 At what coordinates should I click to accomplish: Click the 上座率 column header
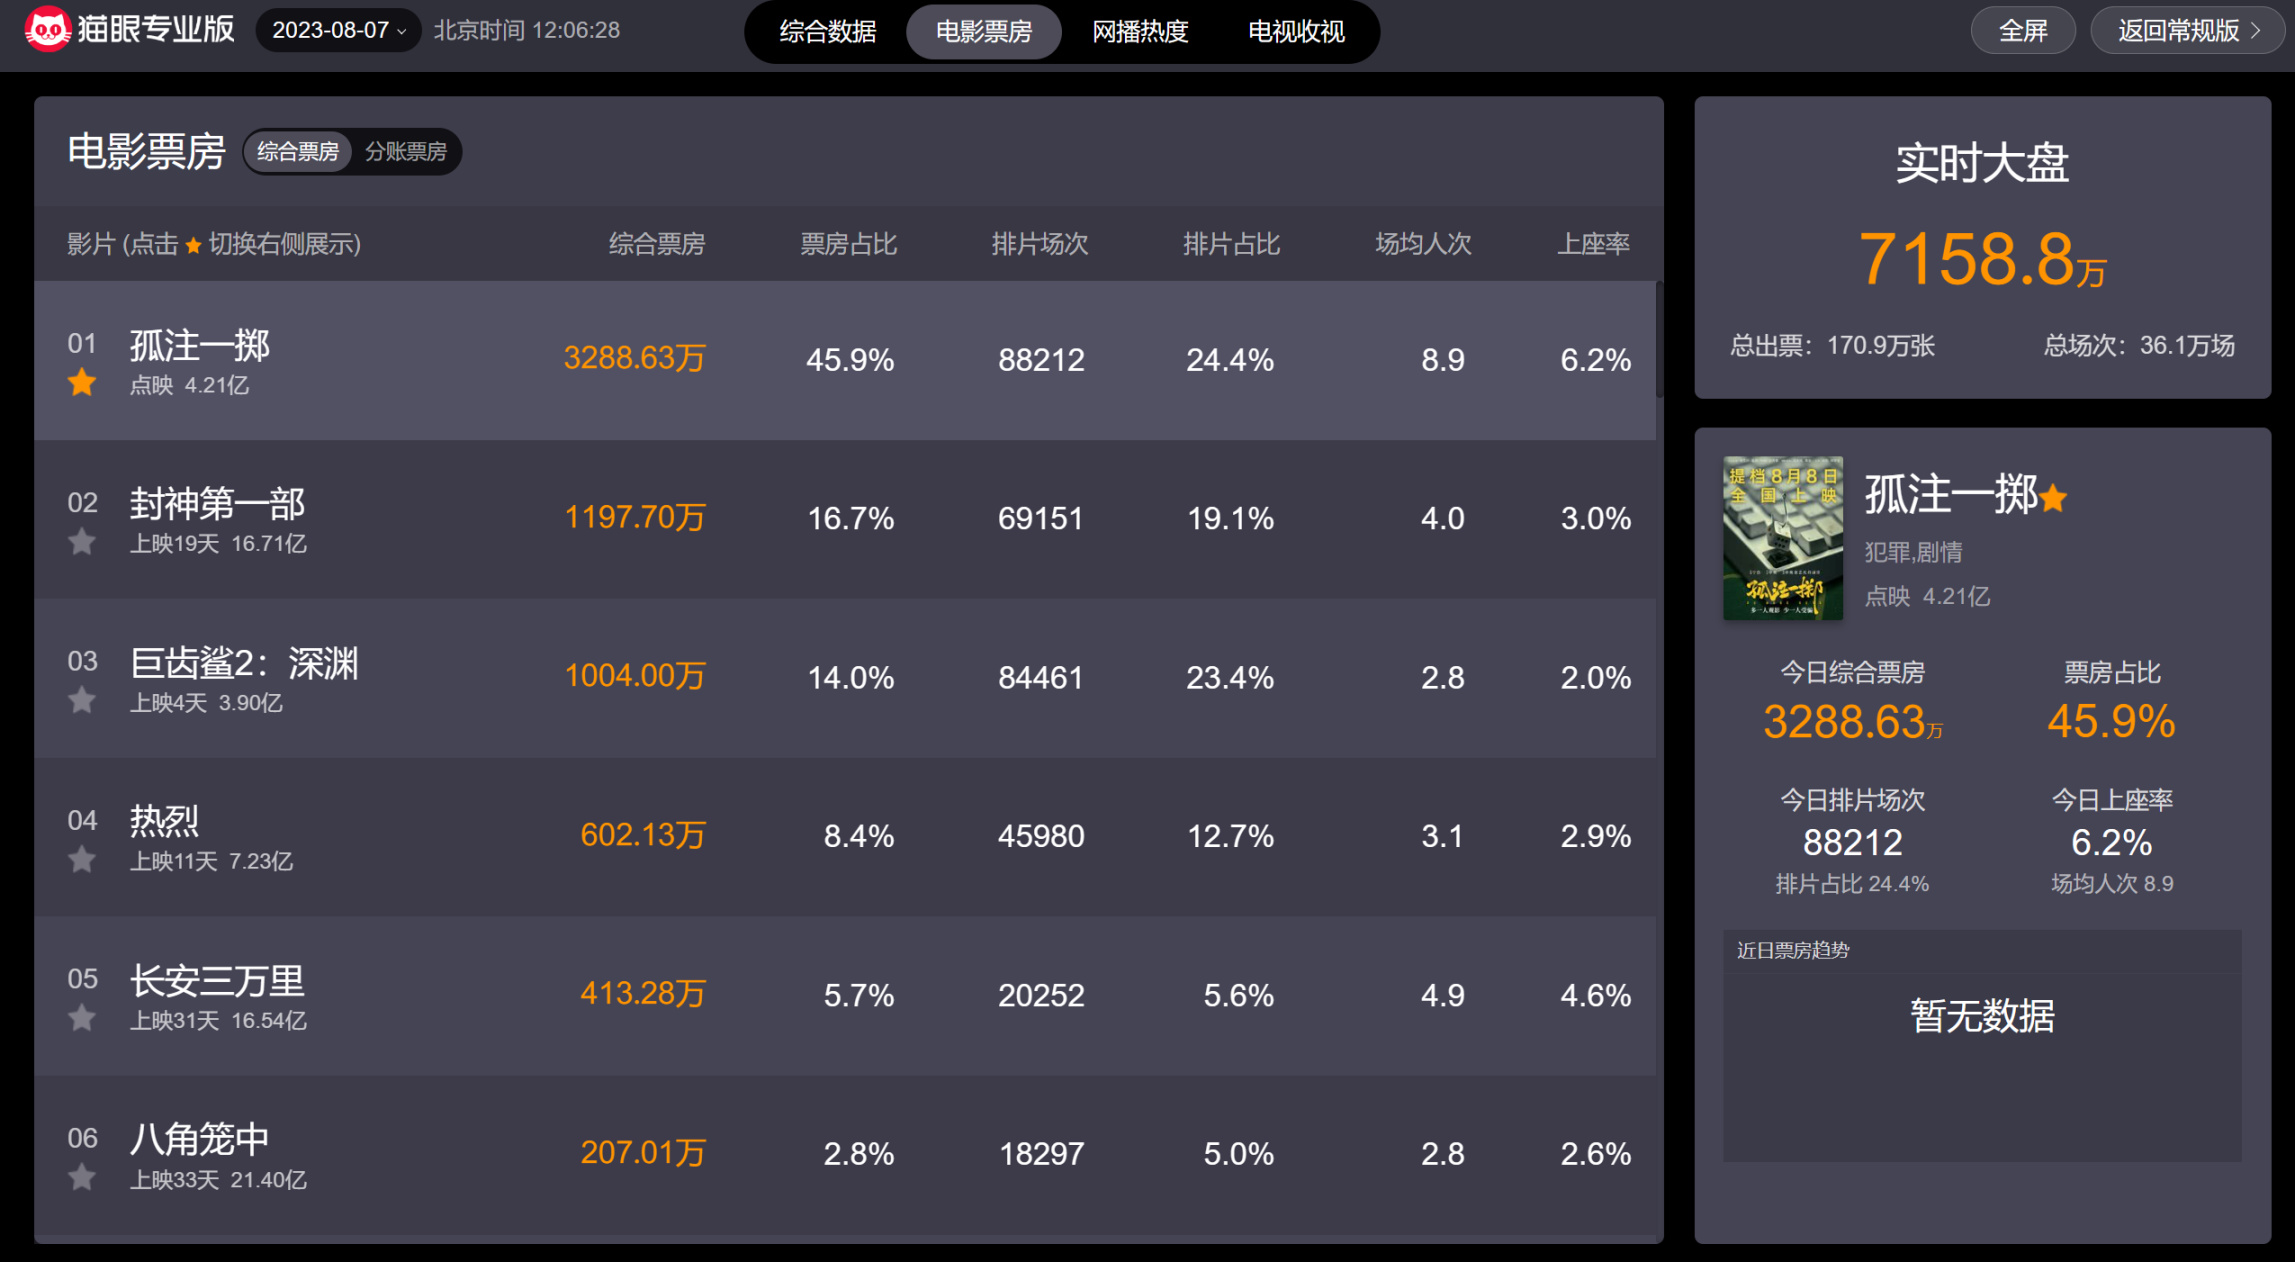[1593, 244]
